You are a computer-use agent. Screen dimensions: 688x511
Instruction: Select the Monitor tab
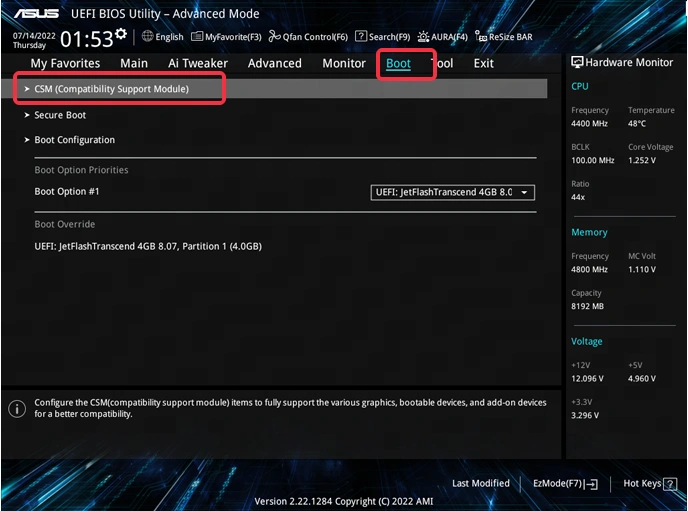click(x=344, y=64)
